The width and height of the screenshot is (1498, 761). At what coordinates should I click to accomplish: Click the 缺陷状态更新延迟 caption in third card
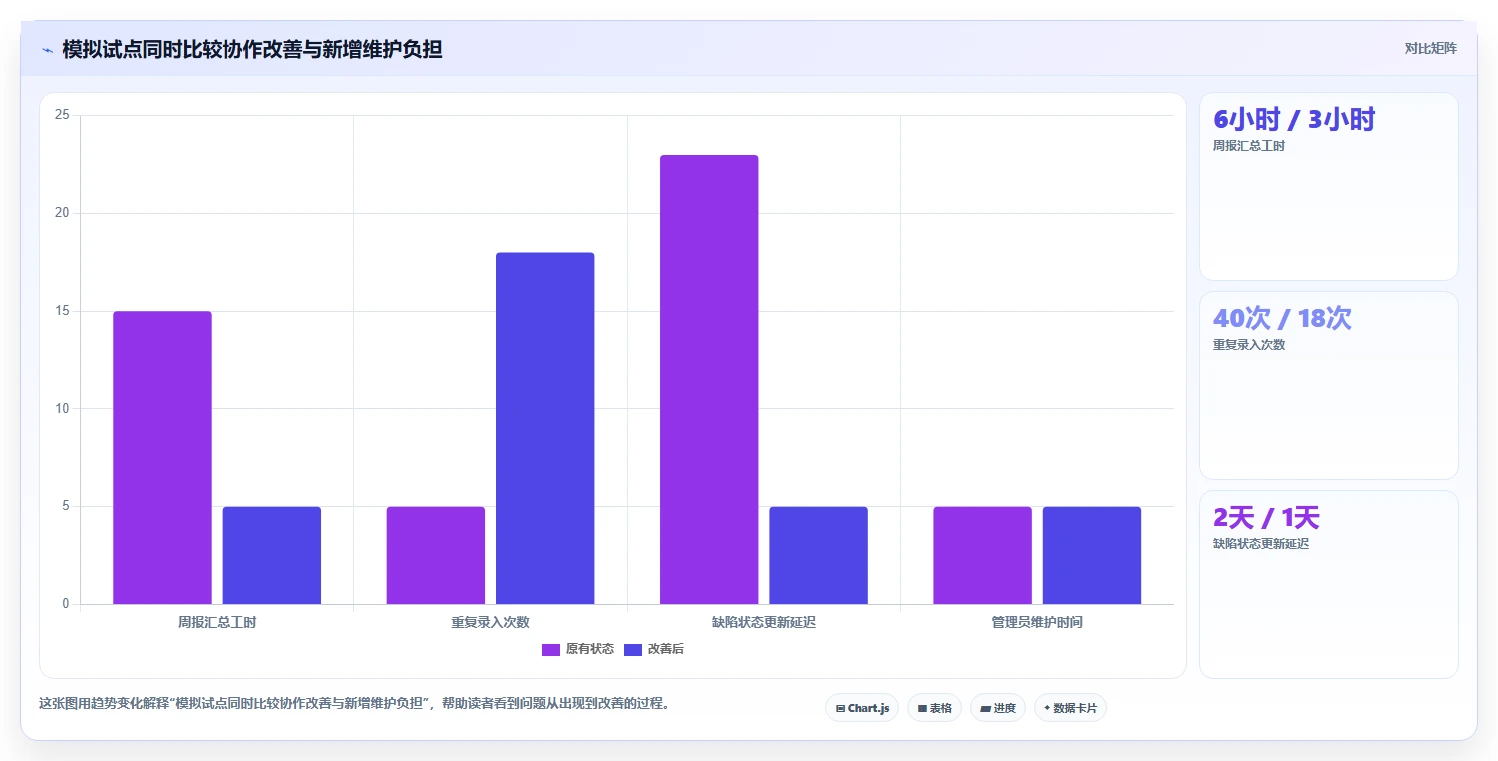[1261, 544]
